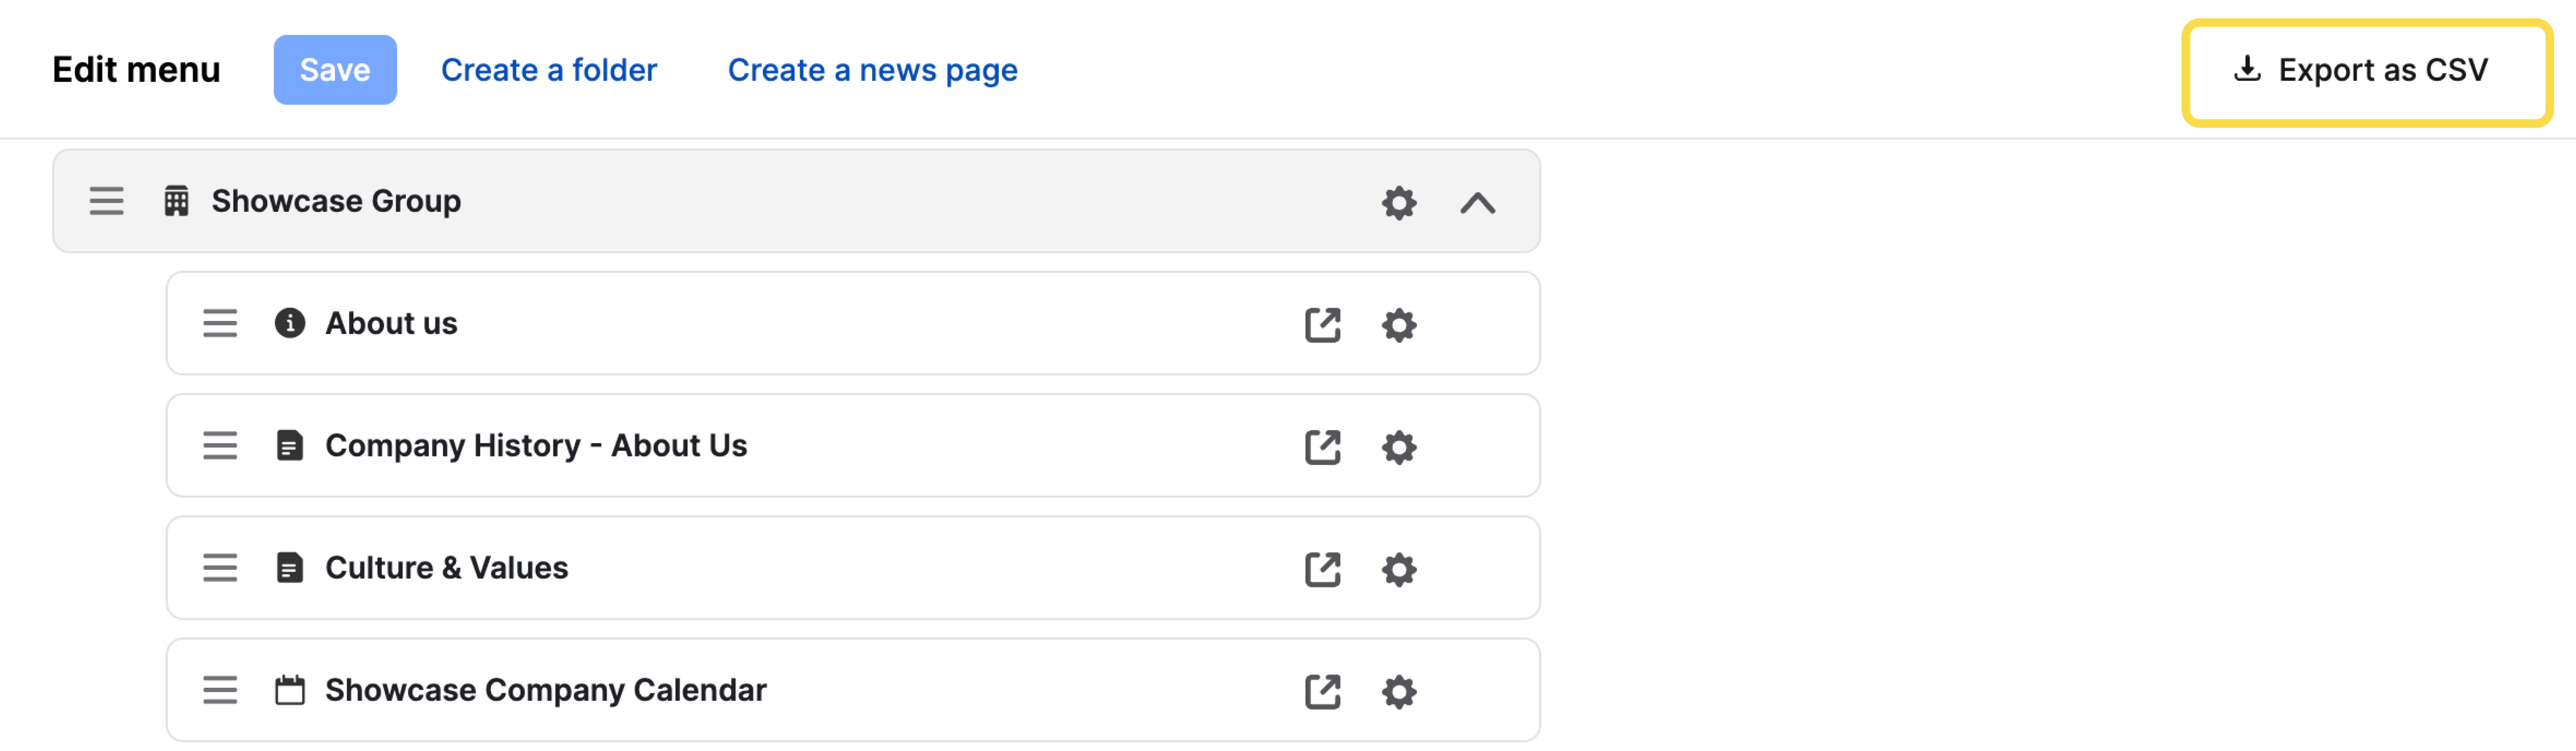The image size is (2576, 751).
Task: Click Create a news page link
Action: tap(872, 70)
